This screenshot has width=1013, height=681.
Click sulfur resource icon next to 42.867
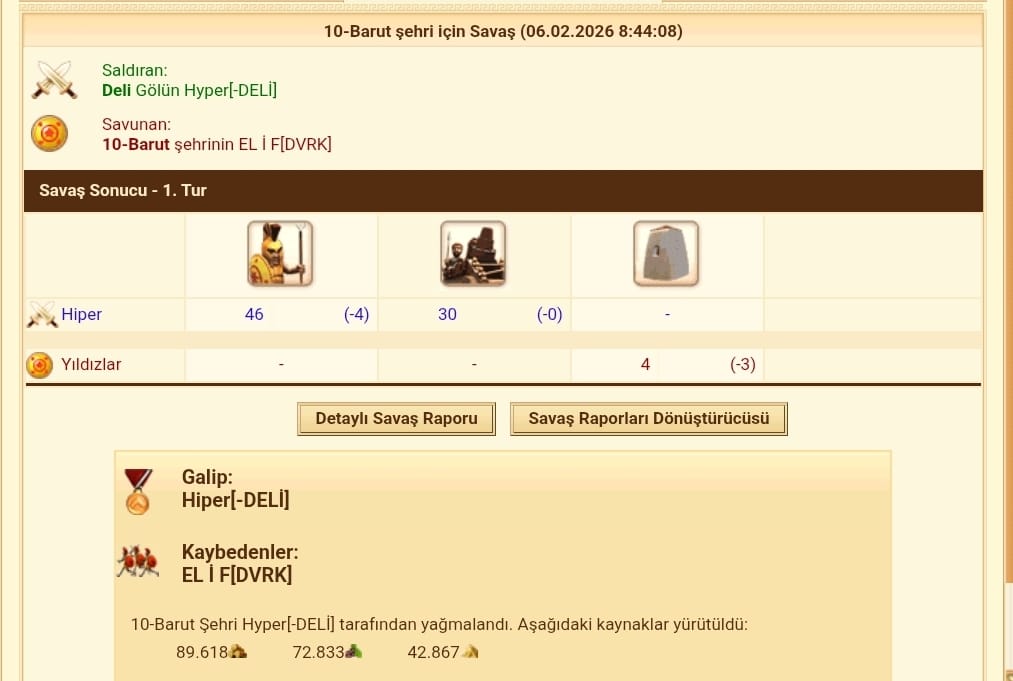coord(470,651)
